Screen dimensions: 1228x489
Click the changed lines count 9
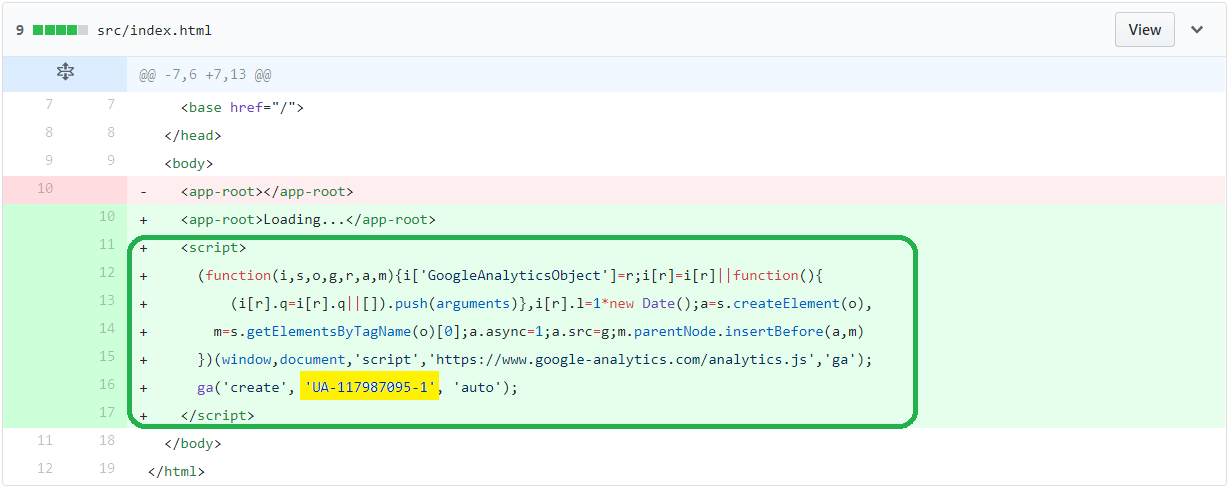click(x=19, y=30)
